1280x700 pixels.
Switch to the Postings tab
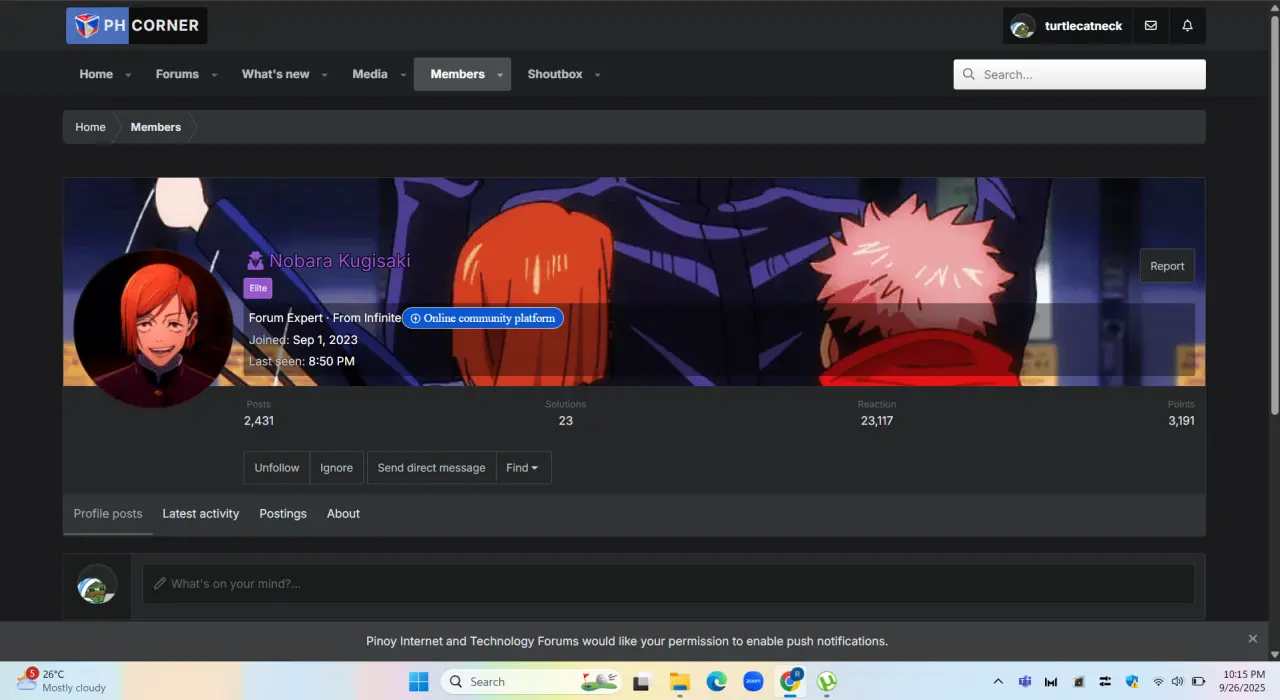tap(283, 514)
